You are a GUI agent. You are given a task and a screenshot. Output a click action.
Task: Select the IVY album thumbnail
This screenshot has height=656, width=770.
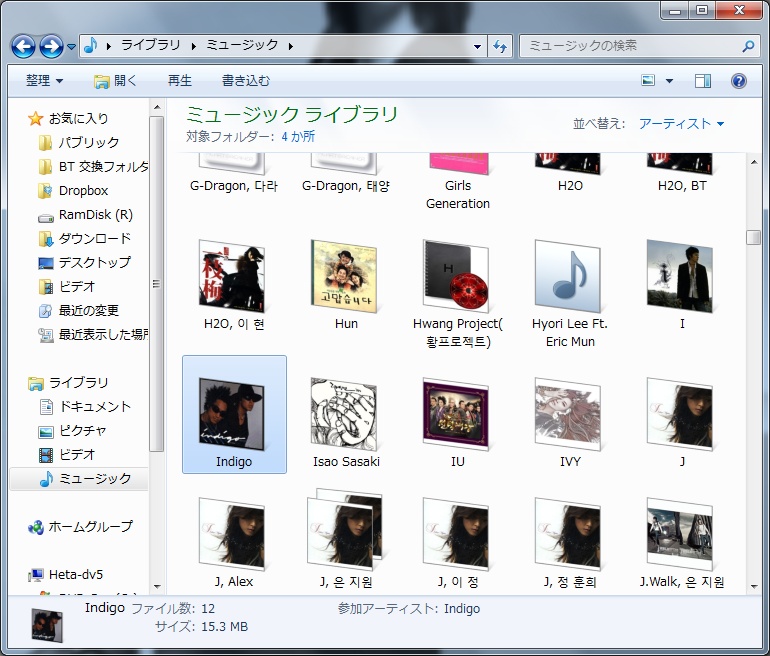(x=570, y=415)
